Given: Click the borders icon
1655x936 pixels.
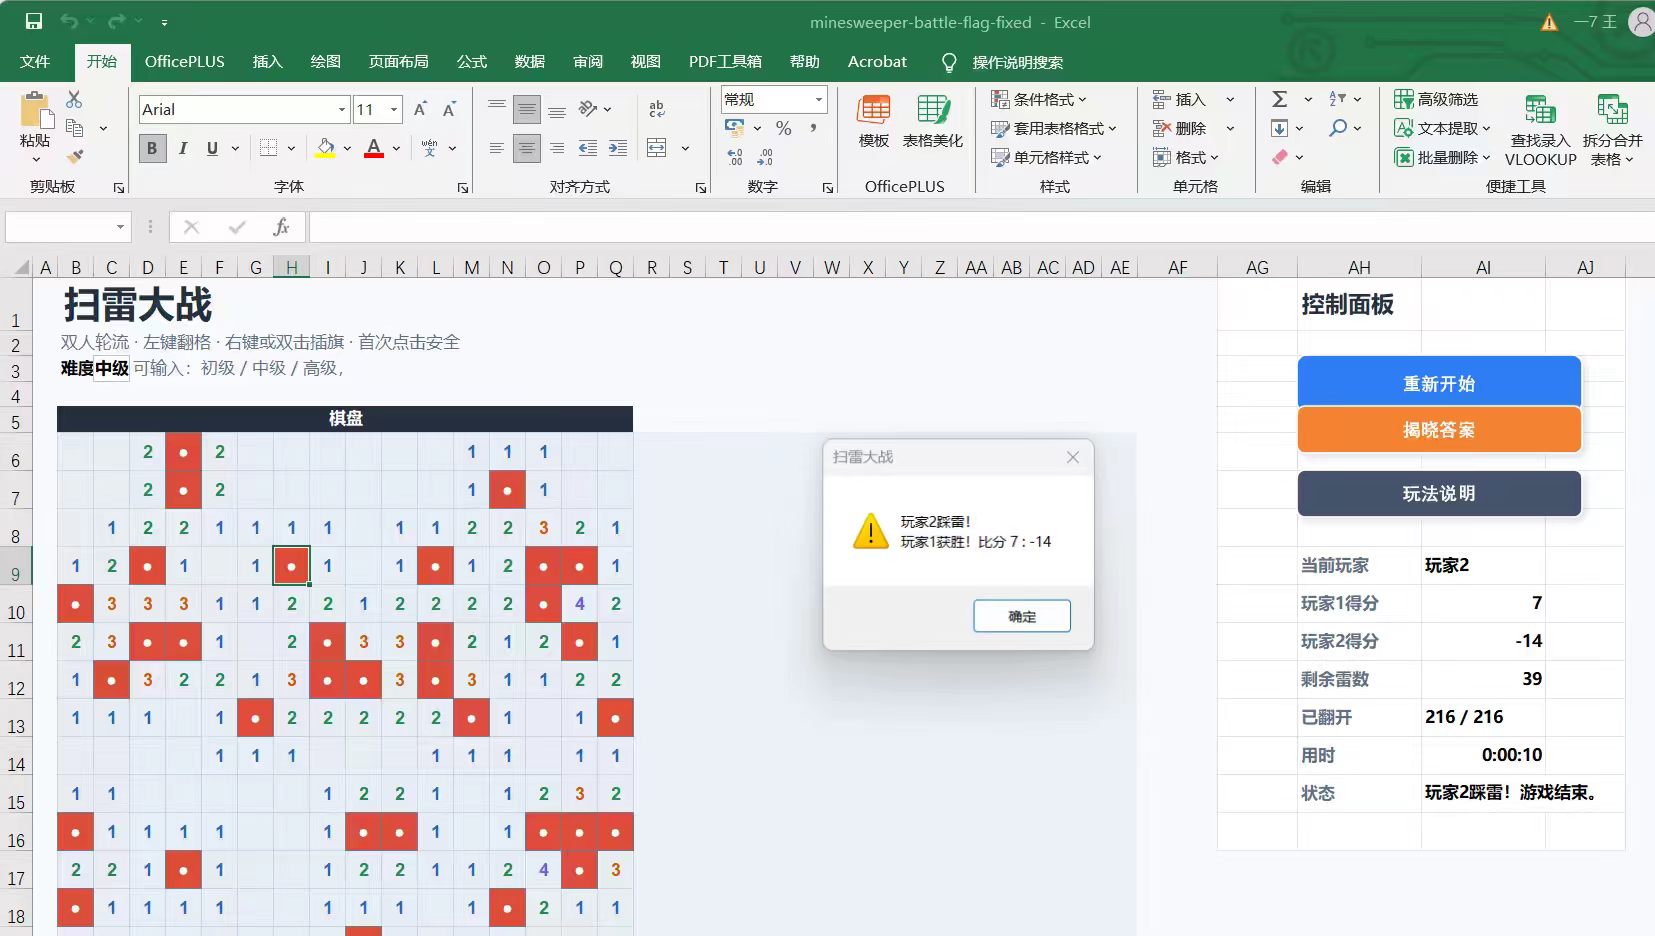Looking at the screenshot, I should point(268,148).
